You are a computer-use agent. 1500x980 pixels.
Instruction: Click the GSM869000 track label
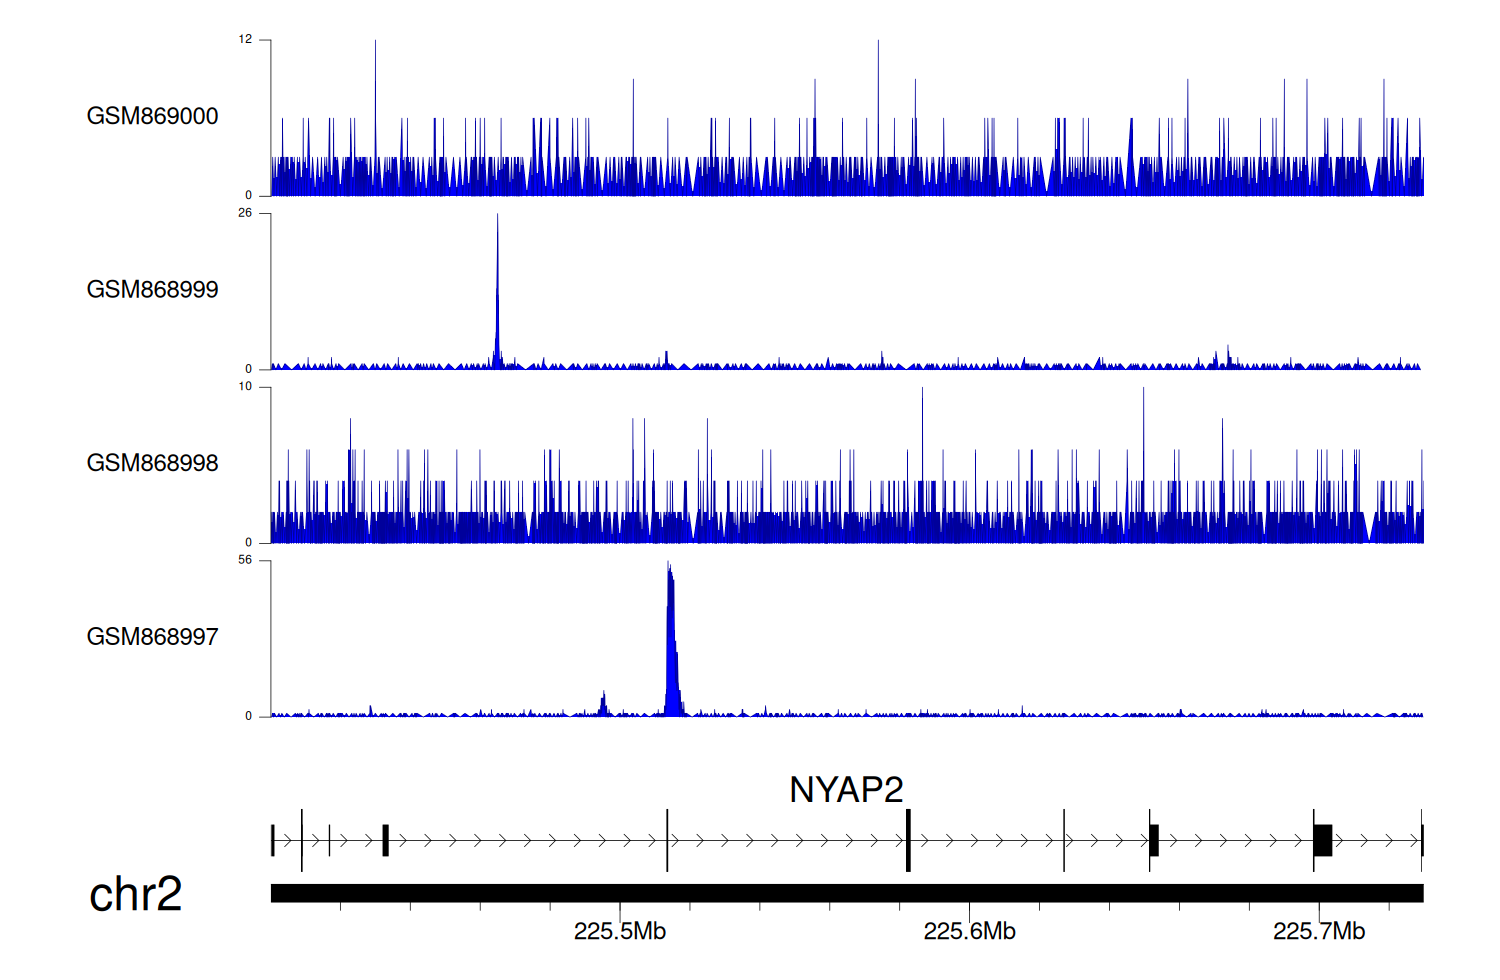click(152, 116)
